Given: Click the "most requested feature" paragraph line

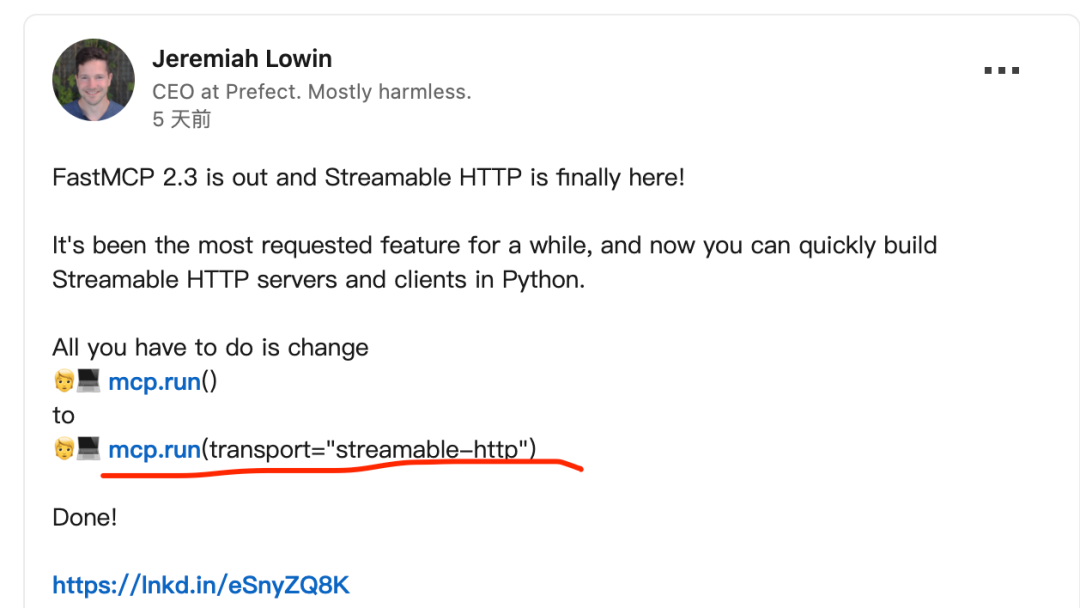Looking at the screenshot, I should (x=494, y=246).
